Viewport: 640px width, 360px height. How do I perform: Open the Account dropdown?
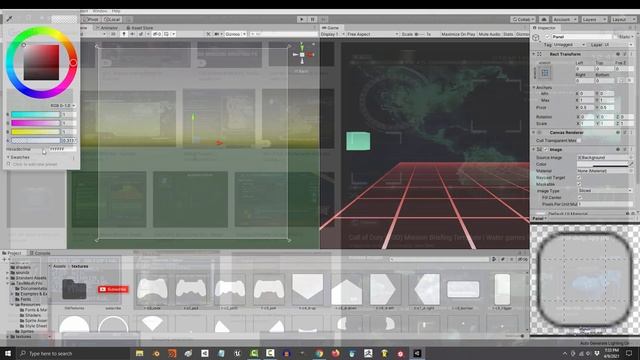tap(564, 19)
